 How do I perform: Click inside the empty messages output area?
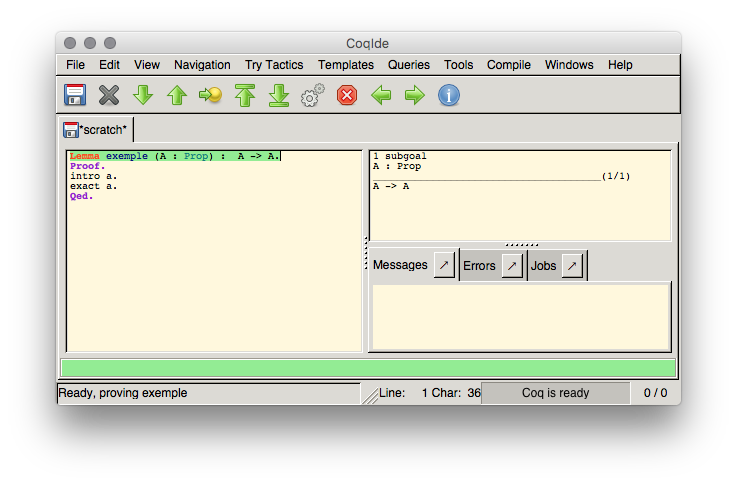(x=520, y=316)
